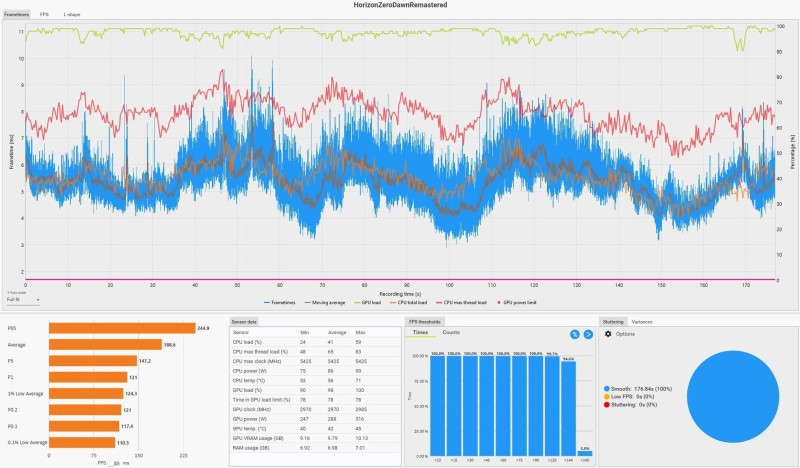Image resolution: width=800 pixels, height=468 pixels.
Task: Select the Sensor data tab
Action: coord(244,322)
